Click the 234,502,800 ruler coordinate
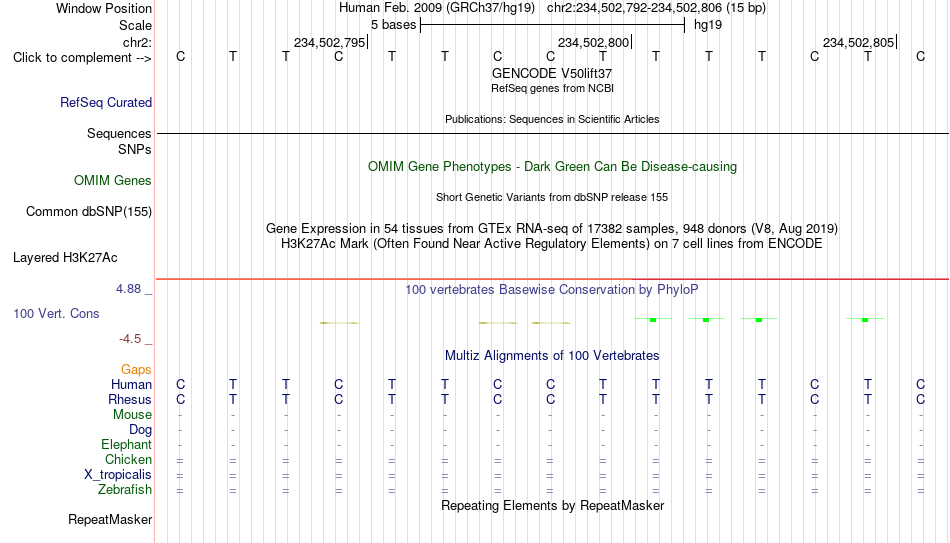The height and width of the screenshot is (543, 950). coord(593,42)
